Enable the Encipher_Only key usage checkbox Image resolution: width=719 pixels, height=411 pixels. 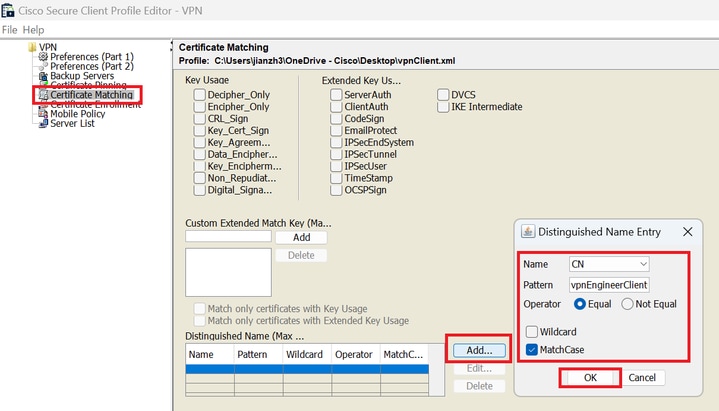tap(199, 107)
